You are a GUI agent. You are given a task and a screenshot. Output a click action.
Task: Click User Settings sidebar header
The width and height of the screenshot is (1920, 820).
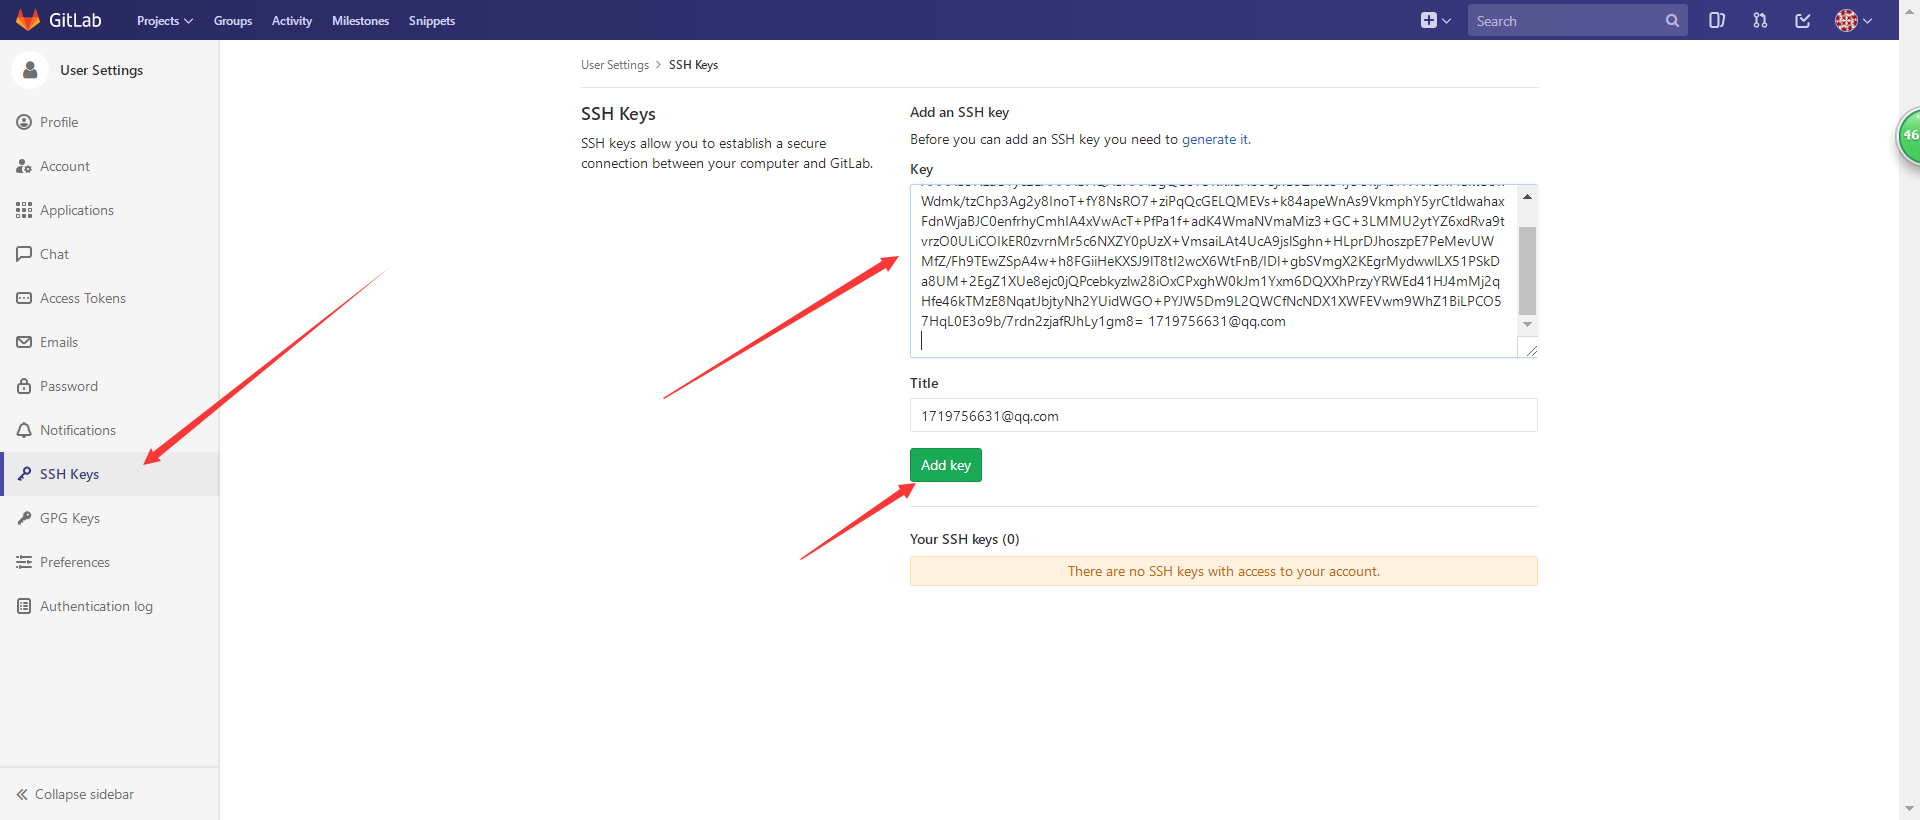[101, 70]
